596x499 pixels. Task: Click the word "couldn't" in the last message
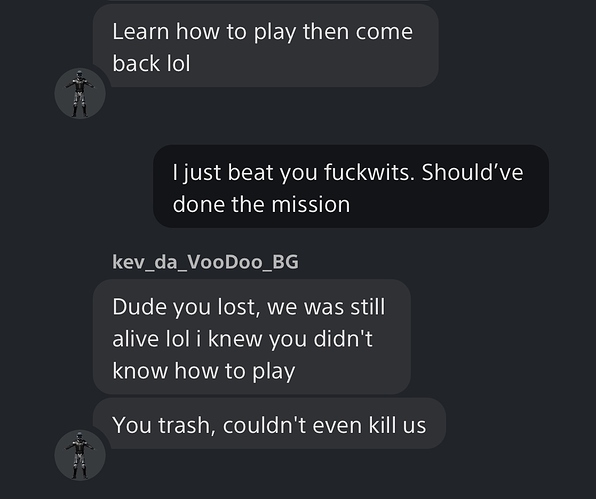coord(265,425)
